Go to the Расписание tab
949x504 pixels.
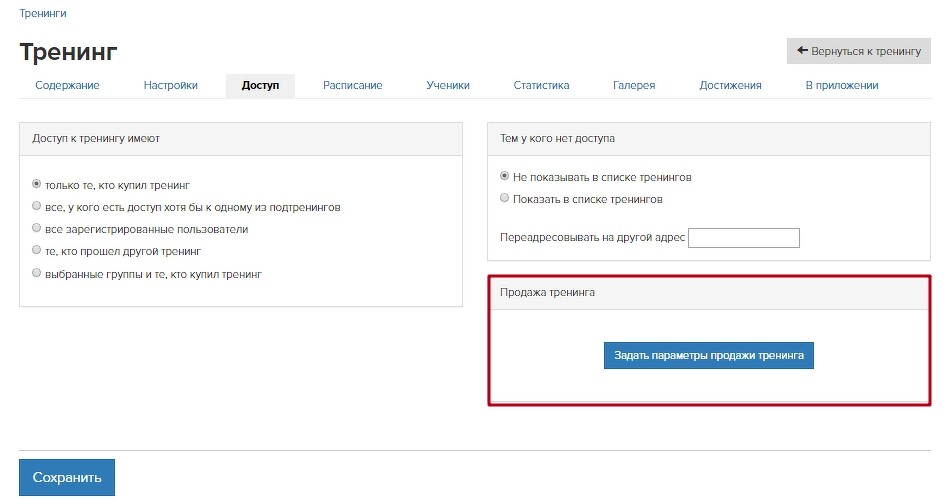(x=353, y=85)
